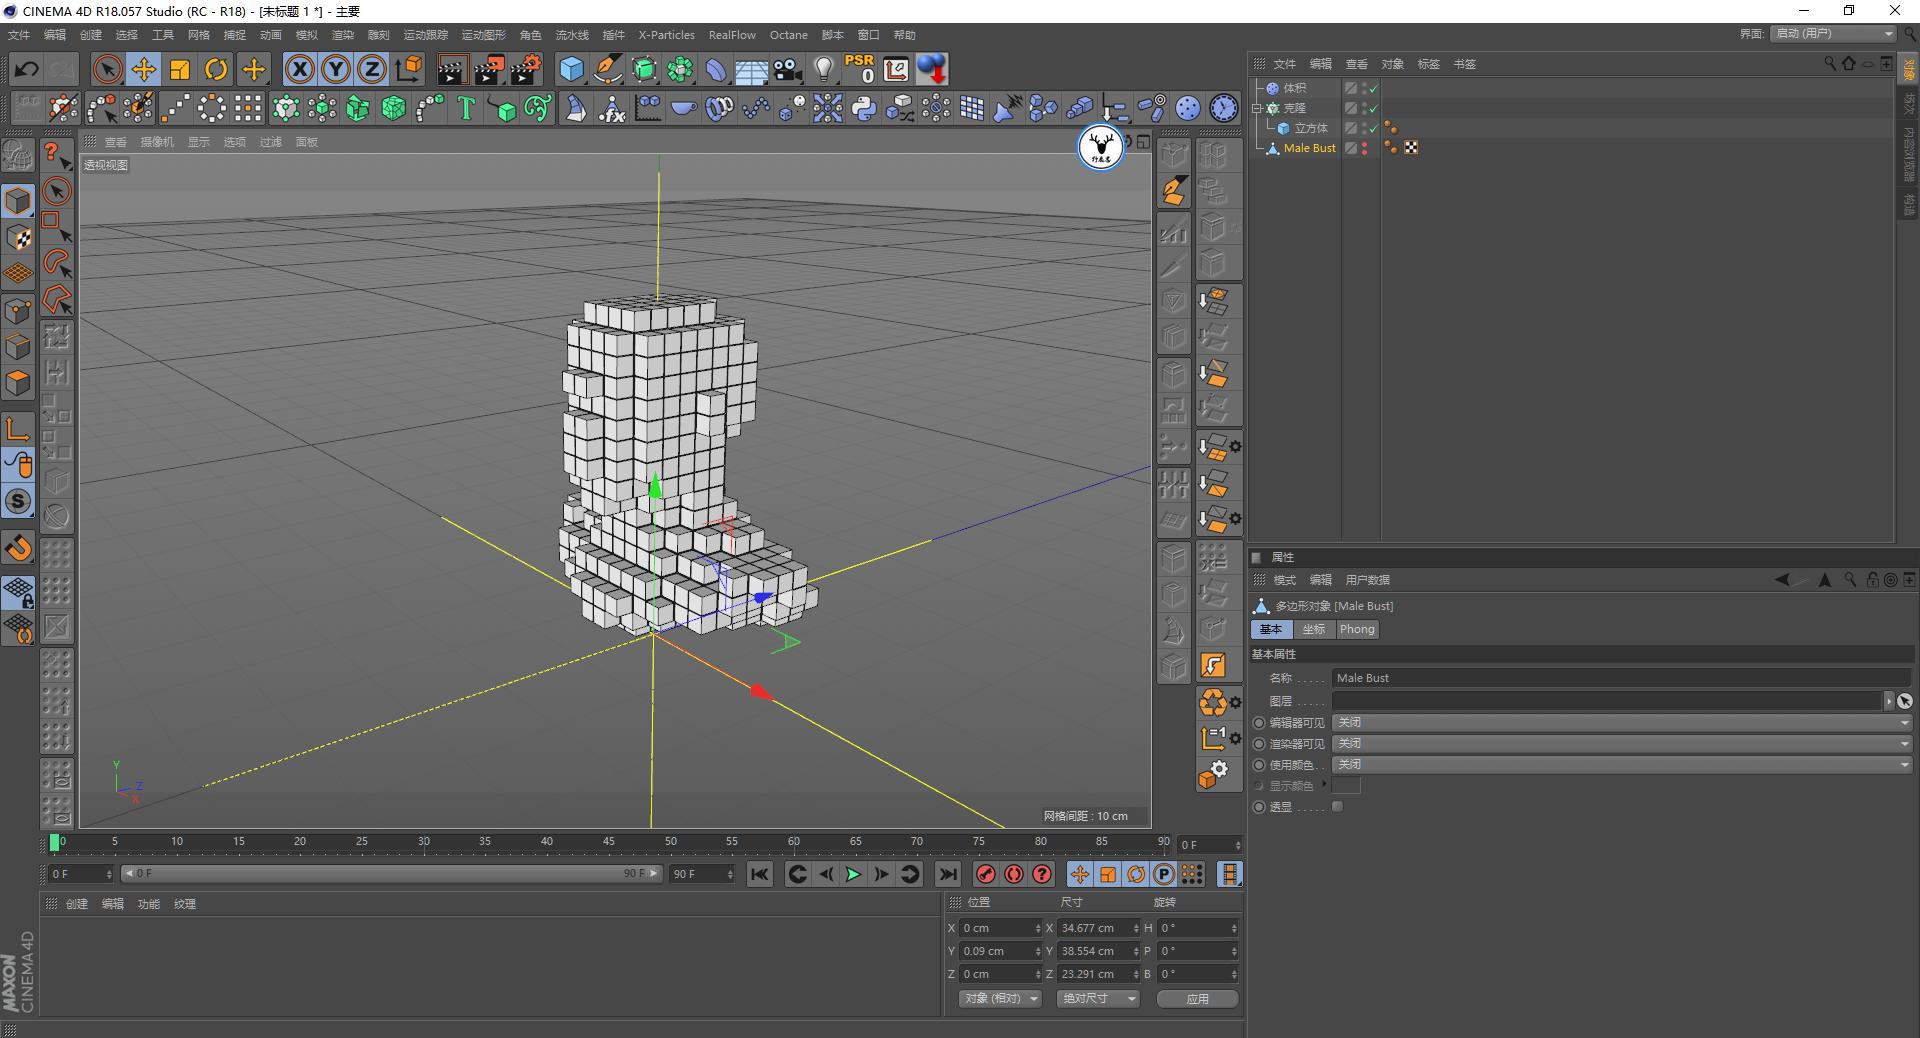
Task: Select the Scale tool
Action: coord(180,69)
